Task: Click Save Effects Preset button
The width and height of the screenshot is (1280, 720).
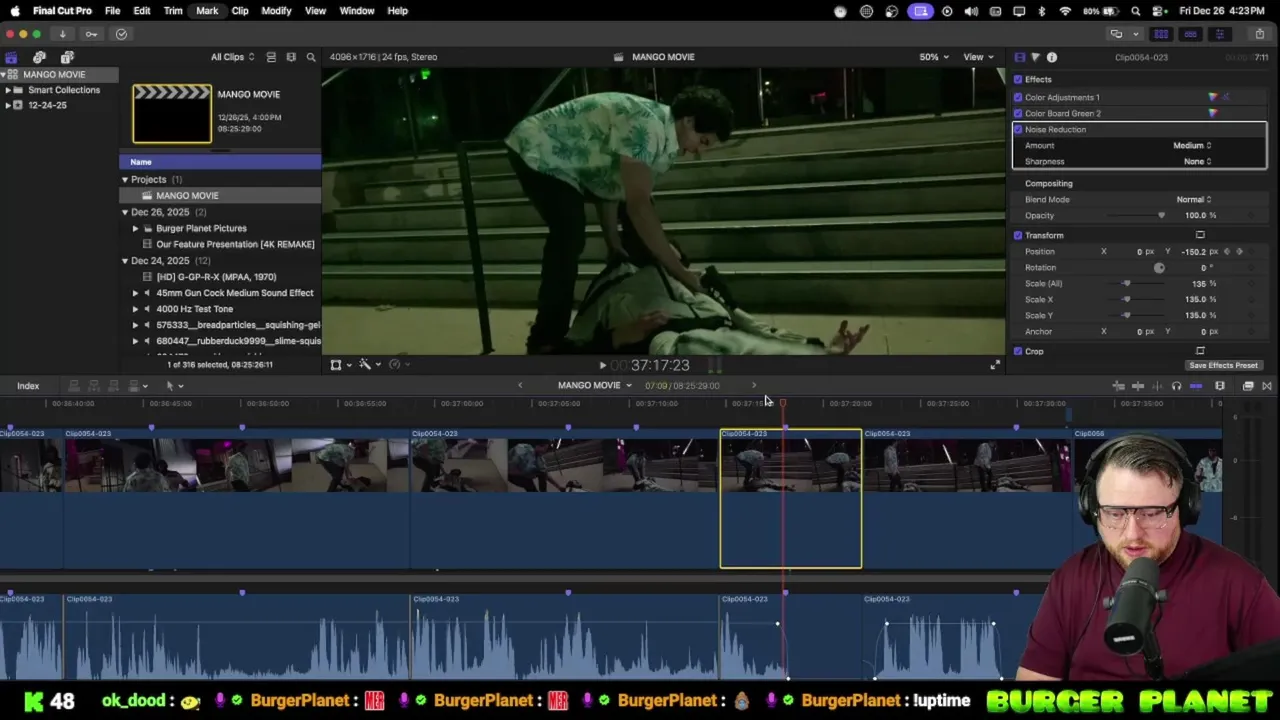Action: (1223, 365)
